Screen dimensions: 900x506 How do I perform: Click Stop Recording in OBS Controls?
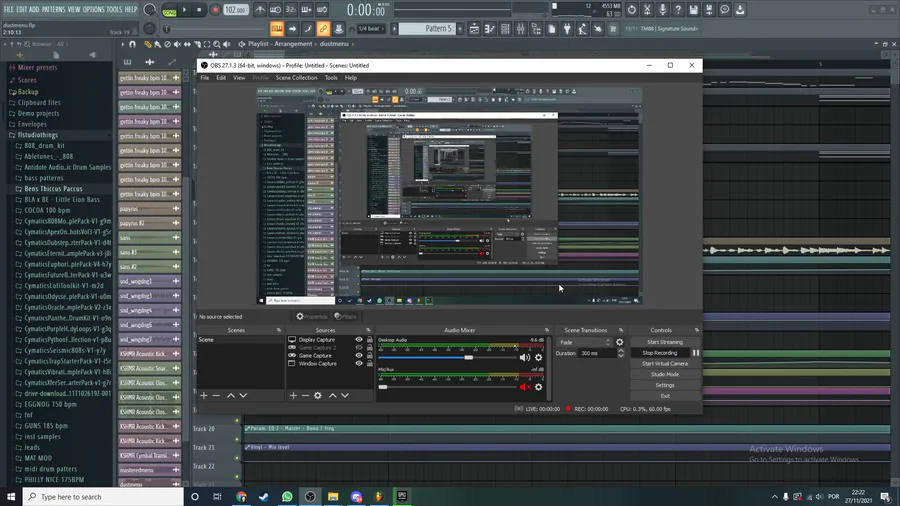pyautogui.click(x=660, y=353)
